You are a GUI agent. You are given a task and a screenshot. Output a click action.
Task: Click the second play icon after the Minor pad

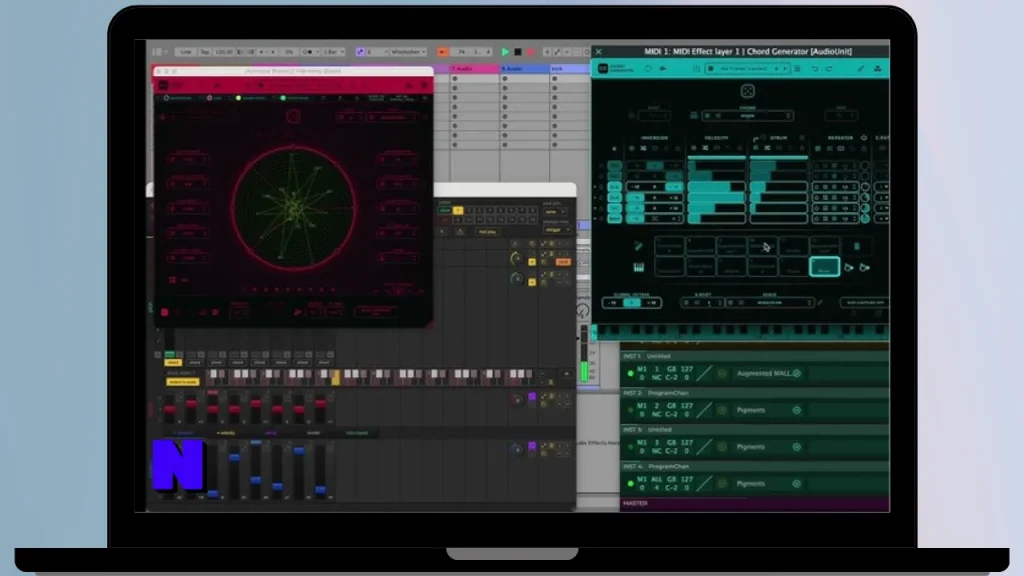[x=864, y=267]
